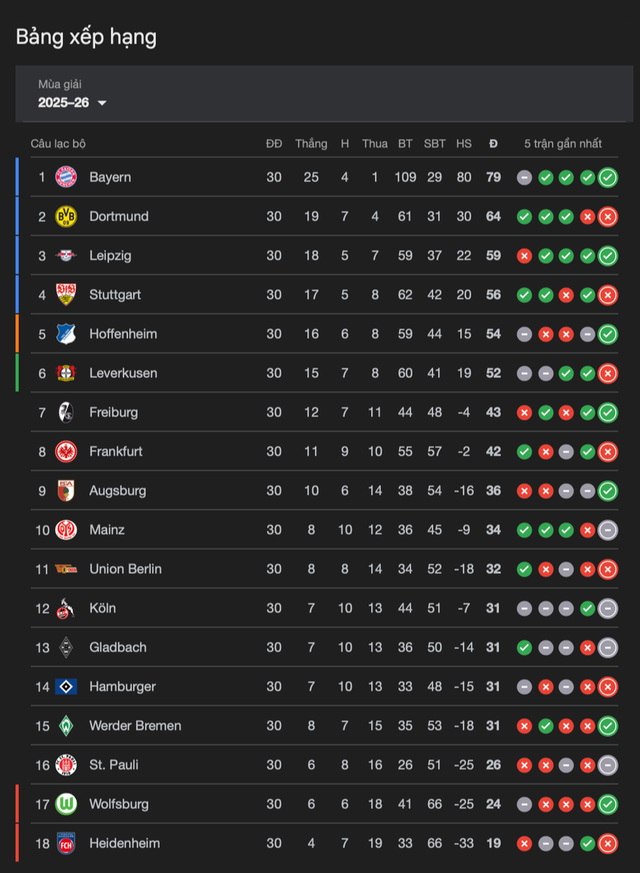Click the Leipzig club logo
640x873 pixels.
(x=66, y=256)
